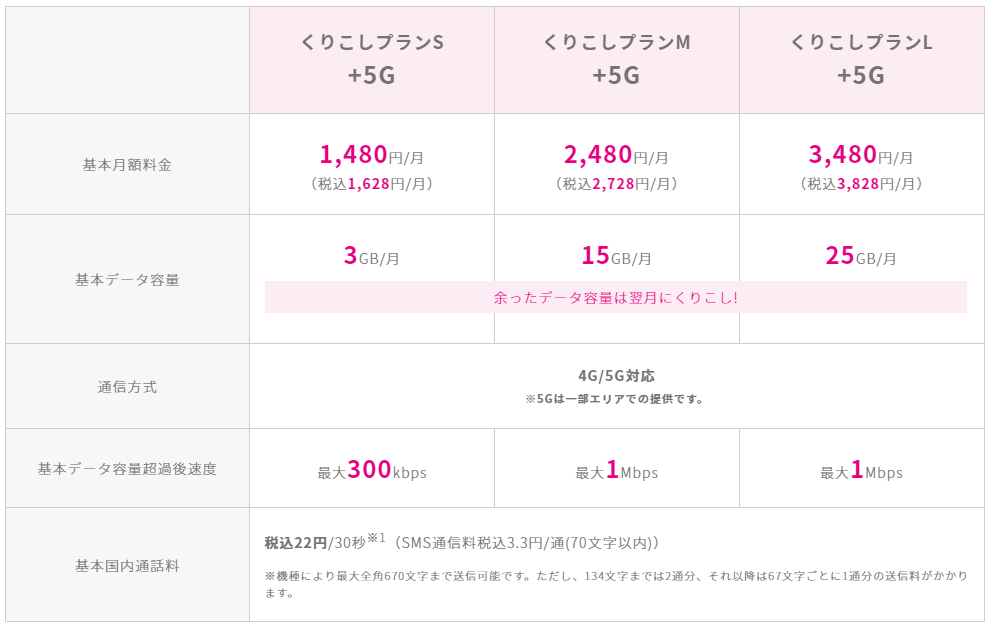The width and height of the screenshot is (992, 632).
Task: Click the 4G/5G対応 text
Action: coord(616,376)
